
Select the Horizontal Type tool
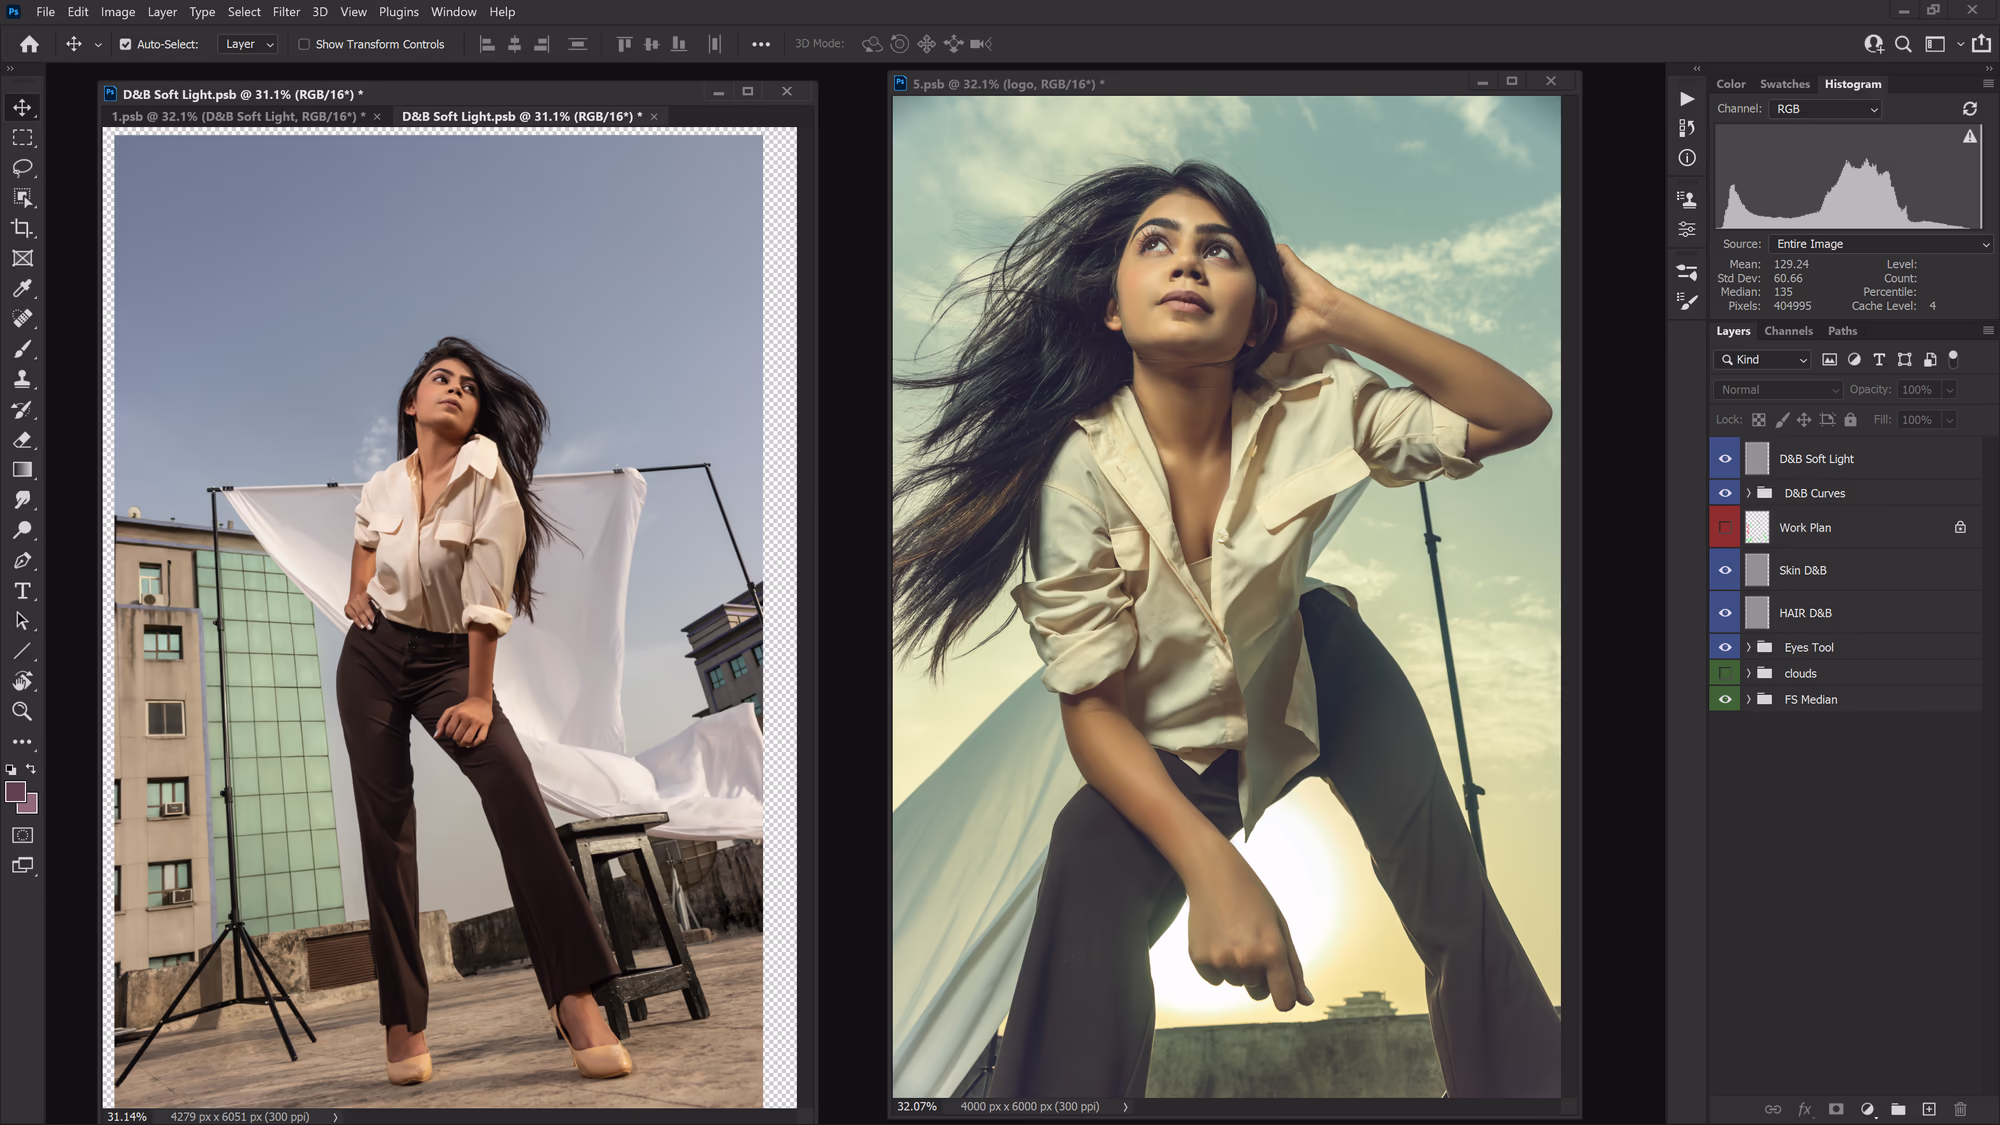point(22,591)
